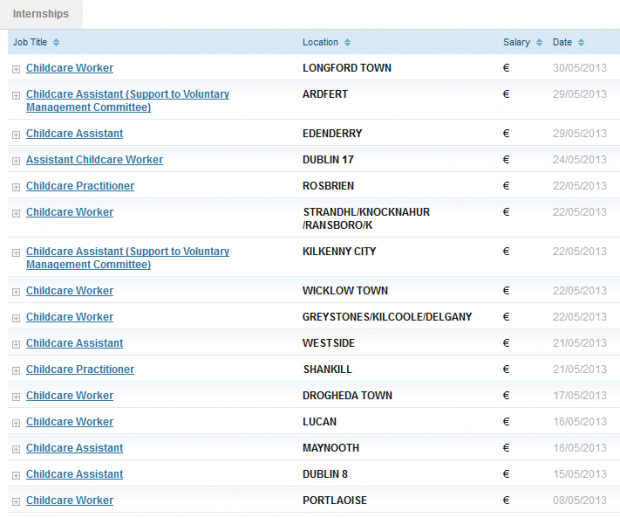Open Childcare Assistant link for Dublin 8
The image size is (620, 518).
click(x=74, y=474)
